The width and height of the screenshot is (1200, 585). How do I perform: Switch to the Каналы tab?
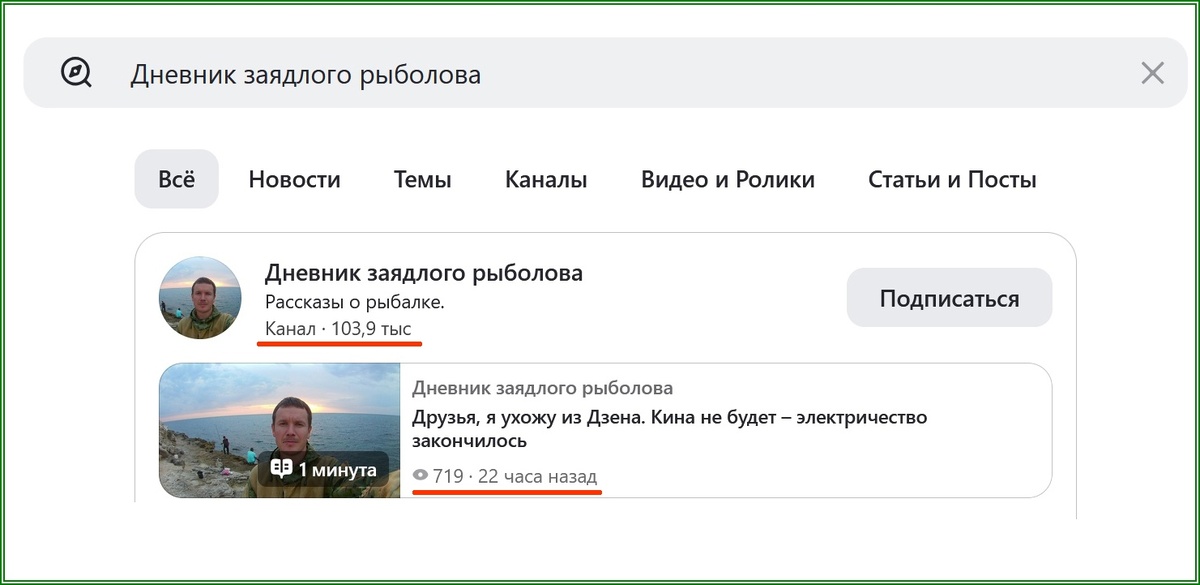tap(545, 179)
